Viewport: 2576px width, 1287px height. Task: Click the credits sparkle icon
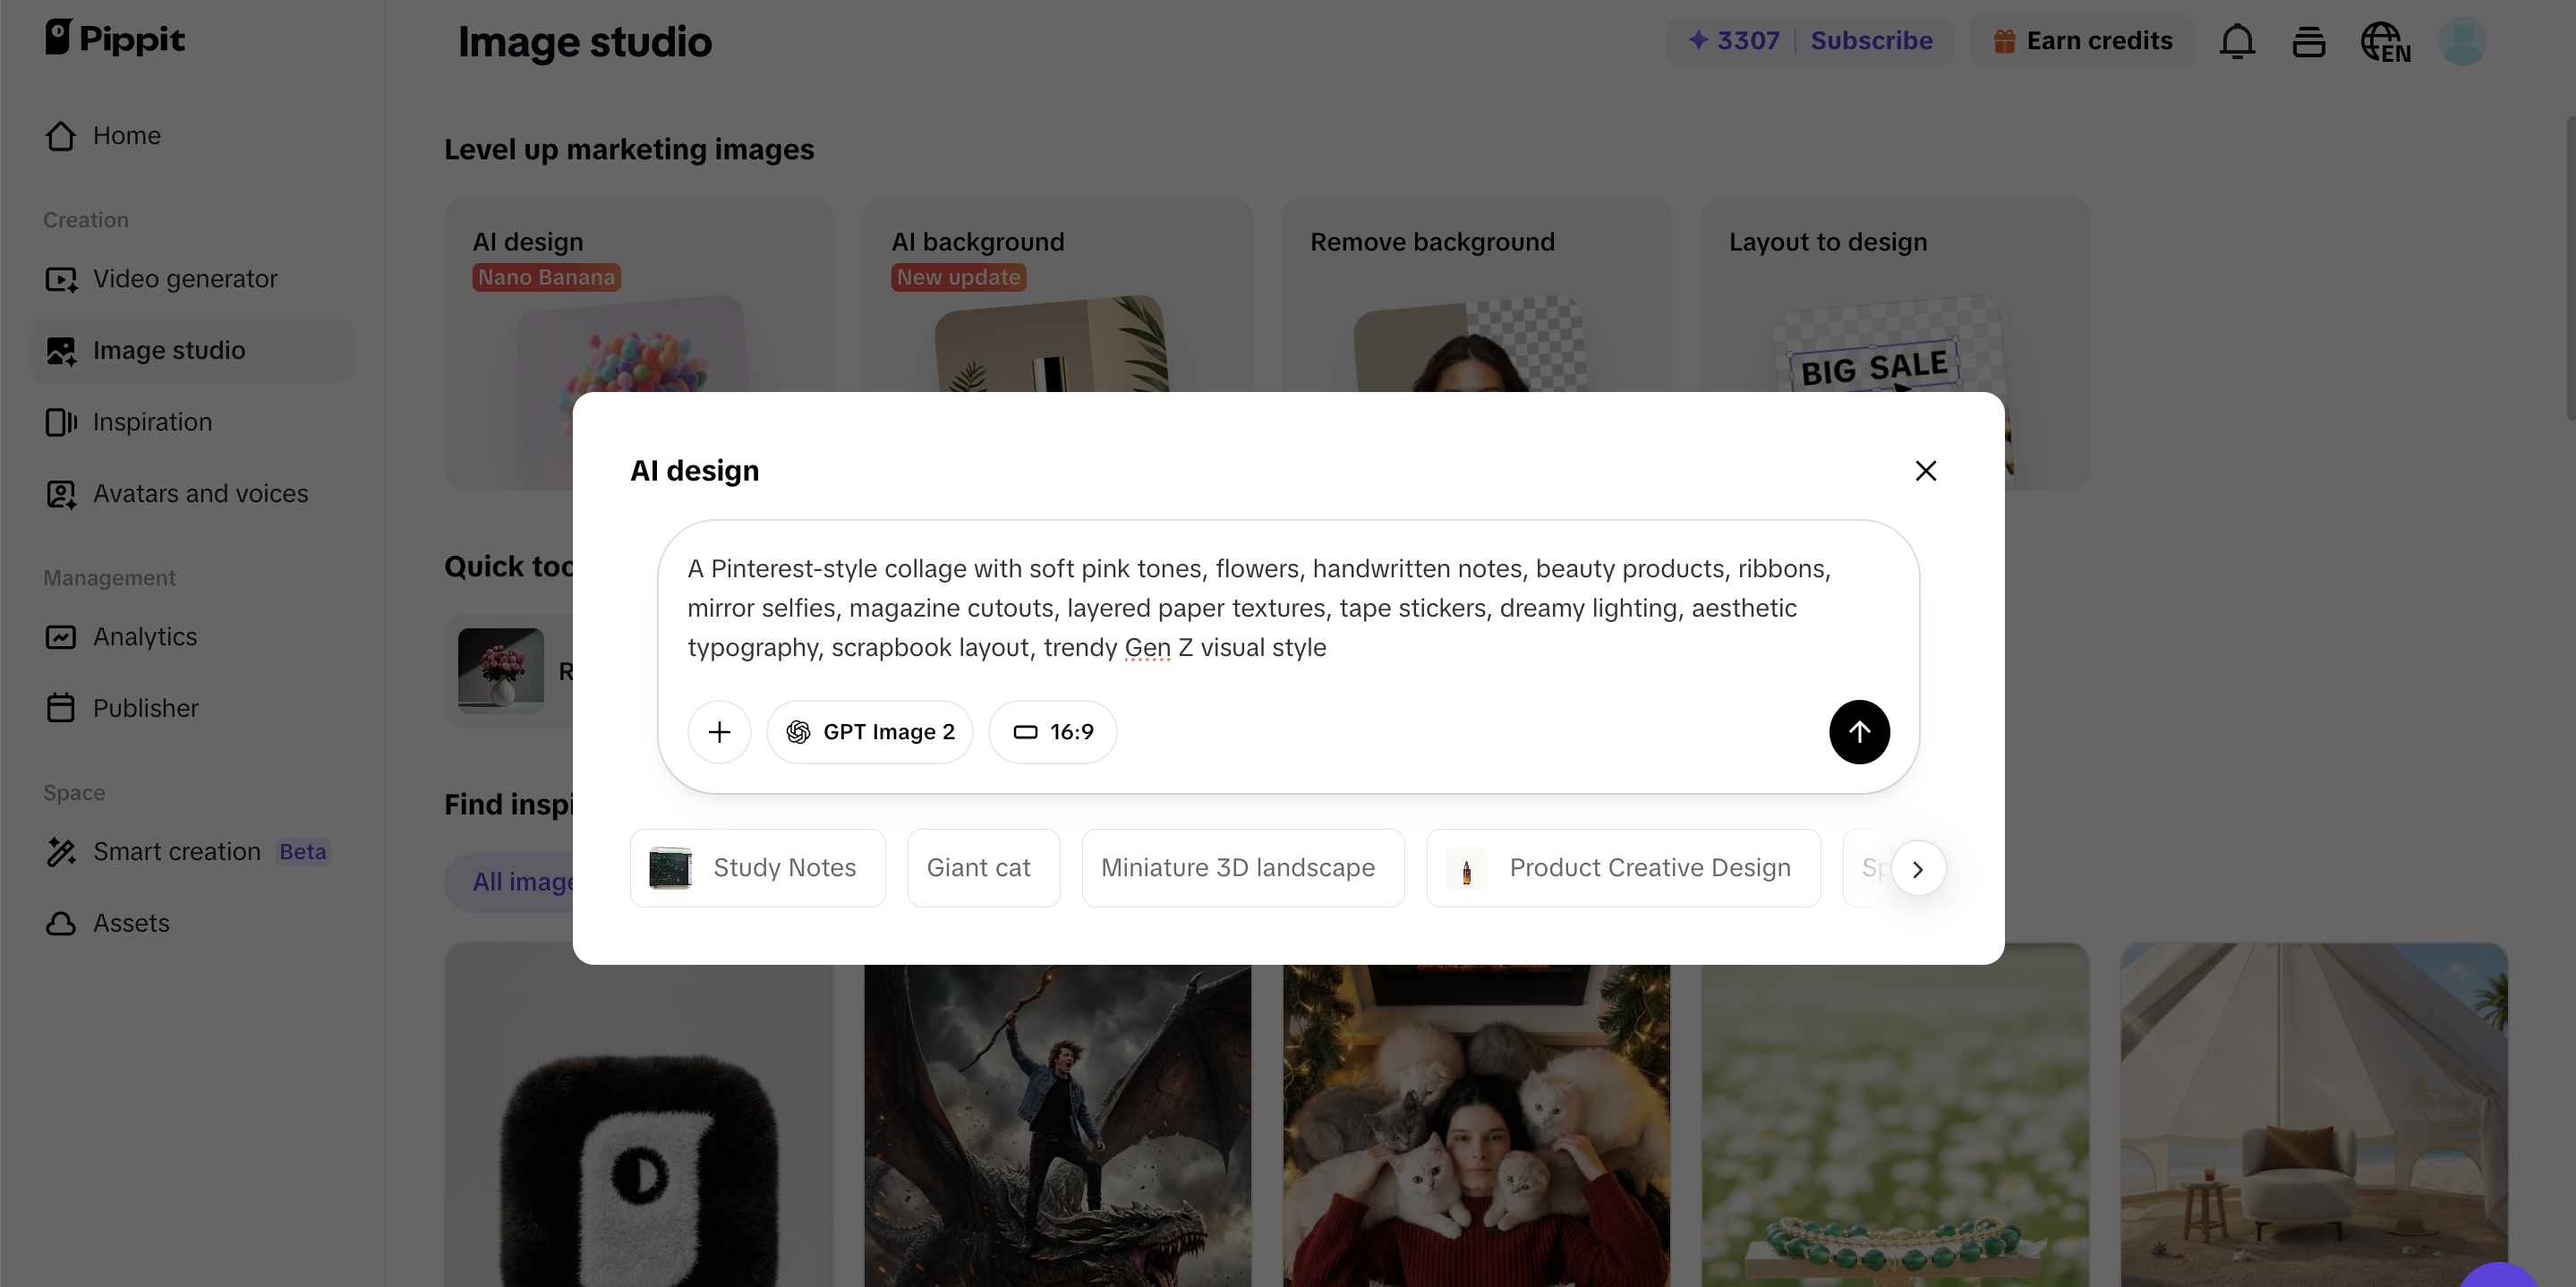pos(1698,40)
